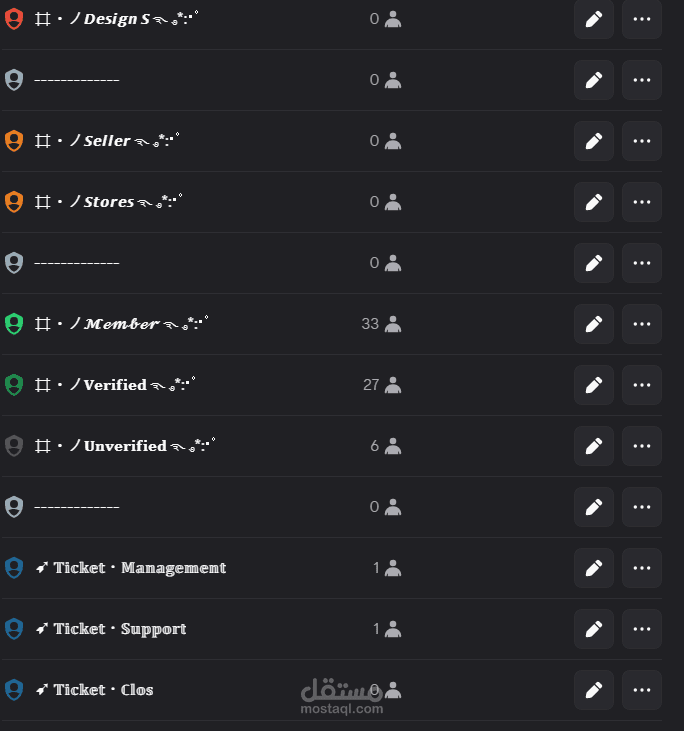The width and height of the screenshot is (684, 731).
Task: View the 6 members of Unverified role
Action: click(386, 446)
